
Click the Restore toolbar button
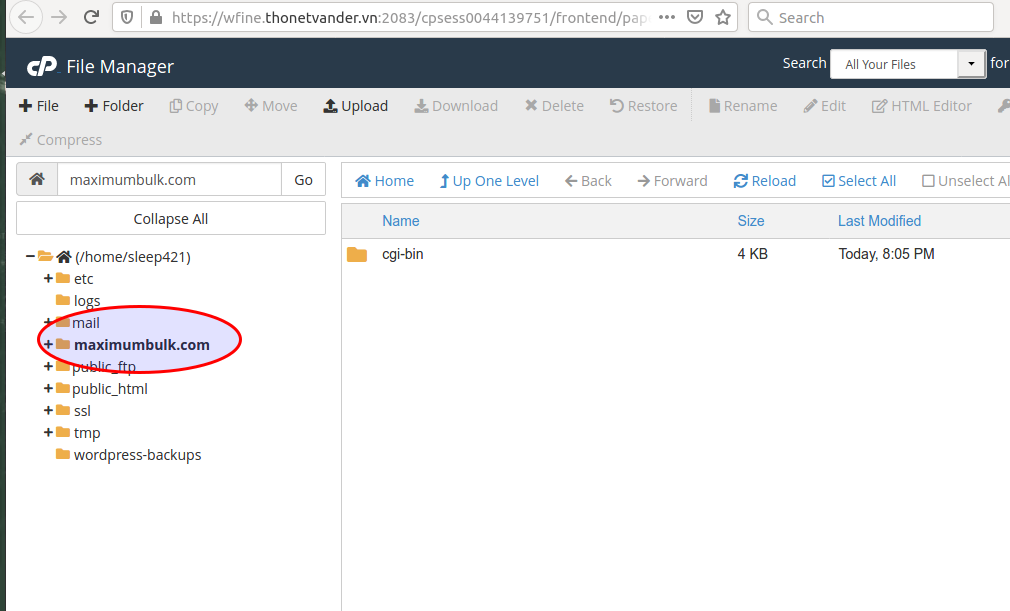point(643,106)
